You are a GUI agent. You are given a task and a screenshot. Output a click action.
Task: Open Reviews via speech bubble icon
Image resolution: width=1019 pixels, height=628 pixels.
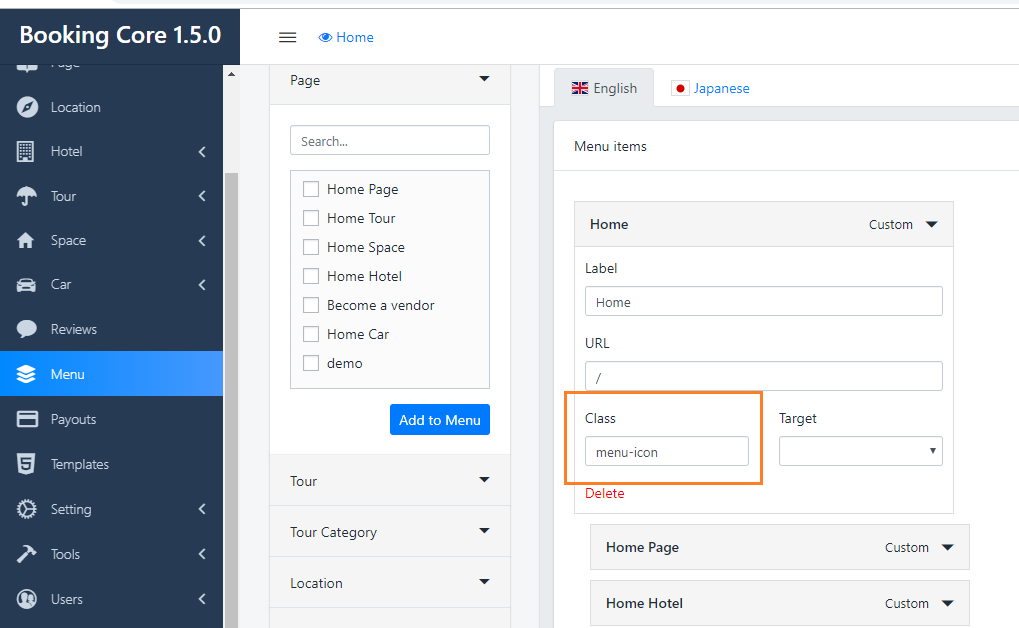(x=27, y=329)
